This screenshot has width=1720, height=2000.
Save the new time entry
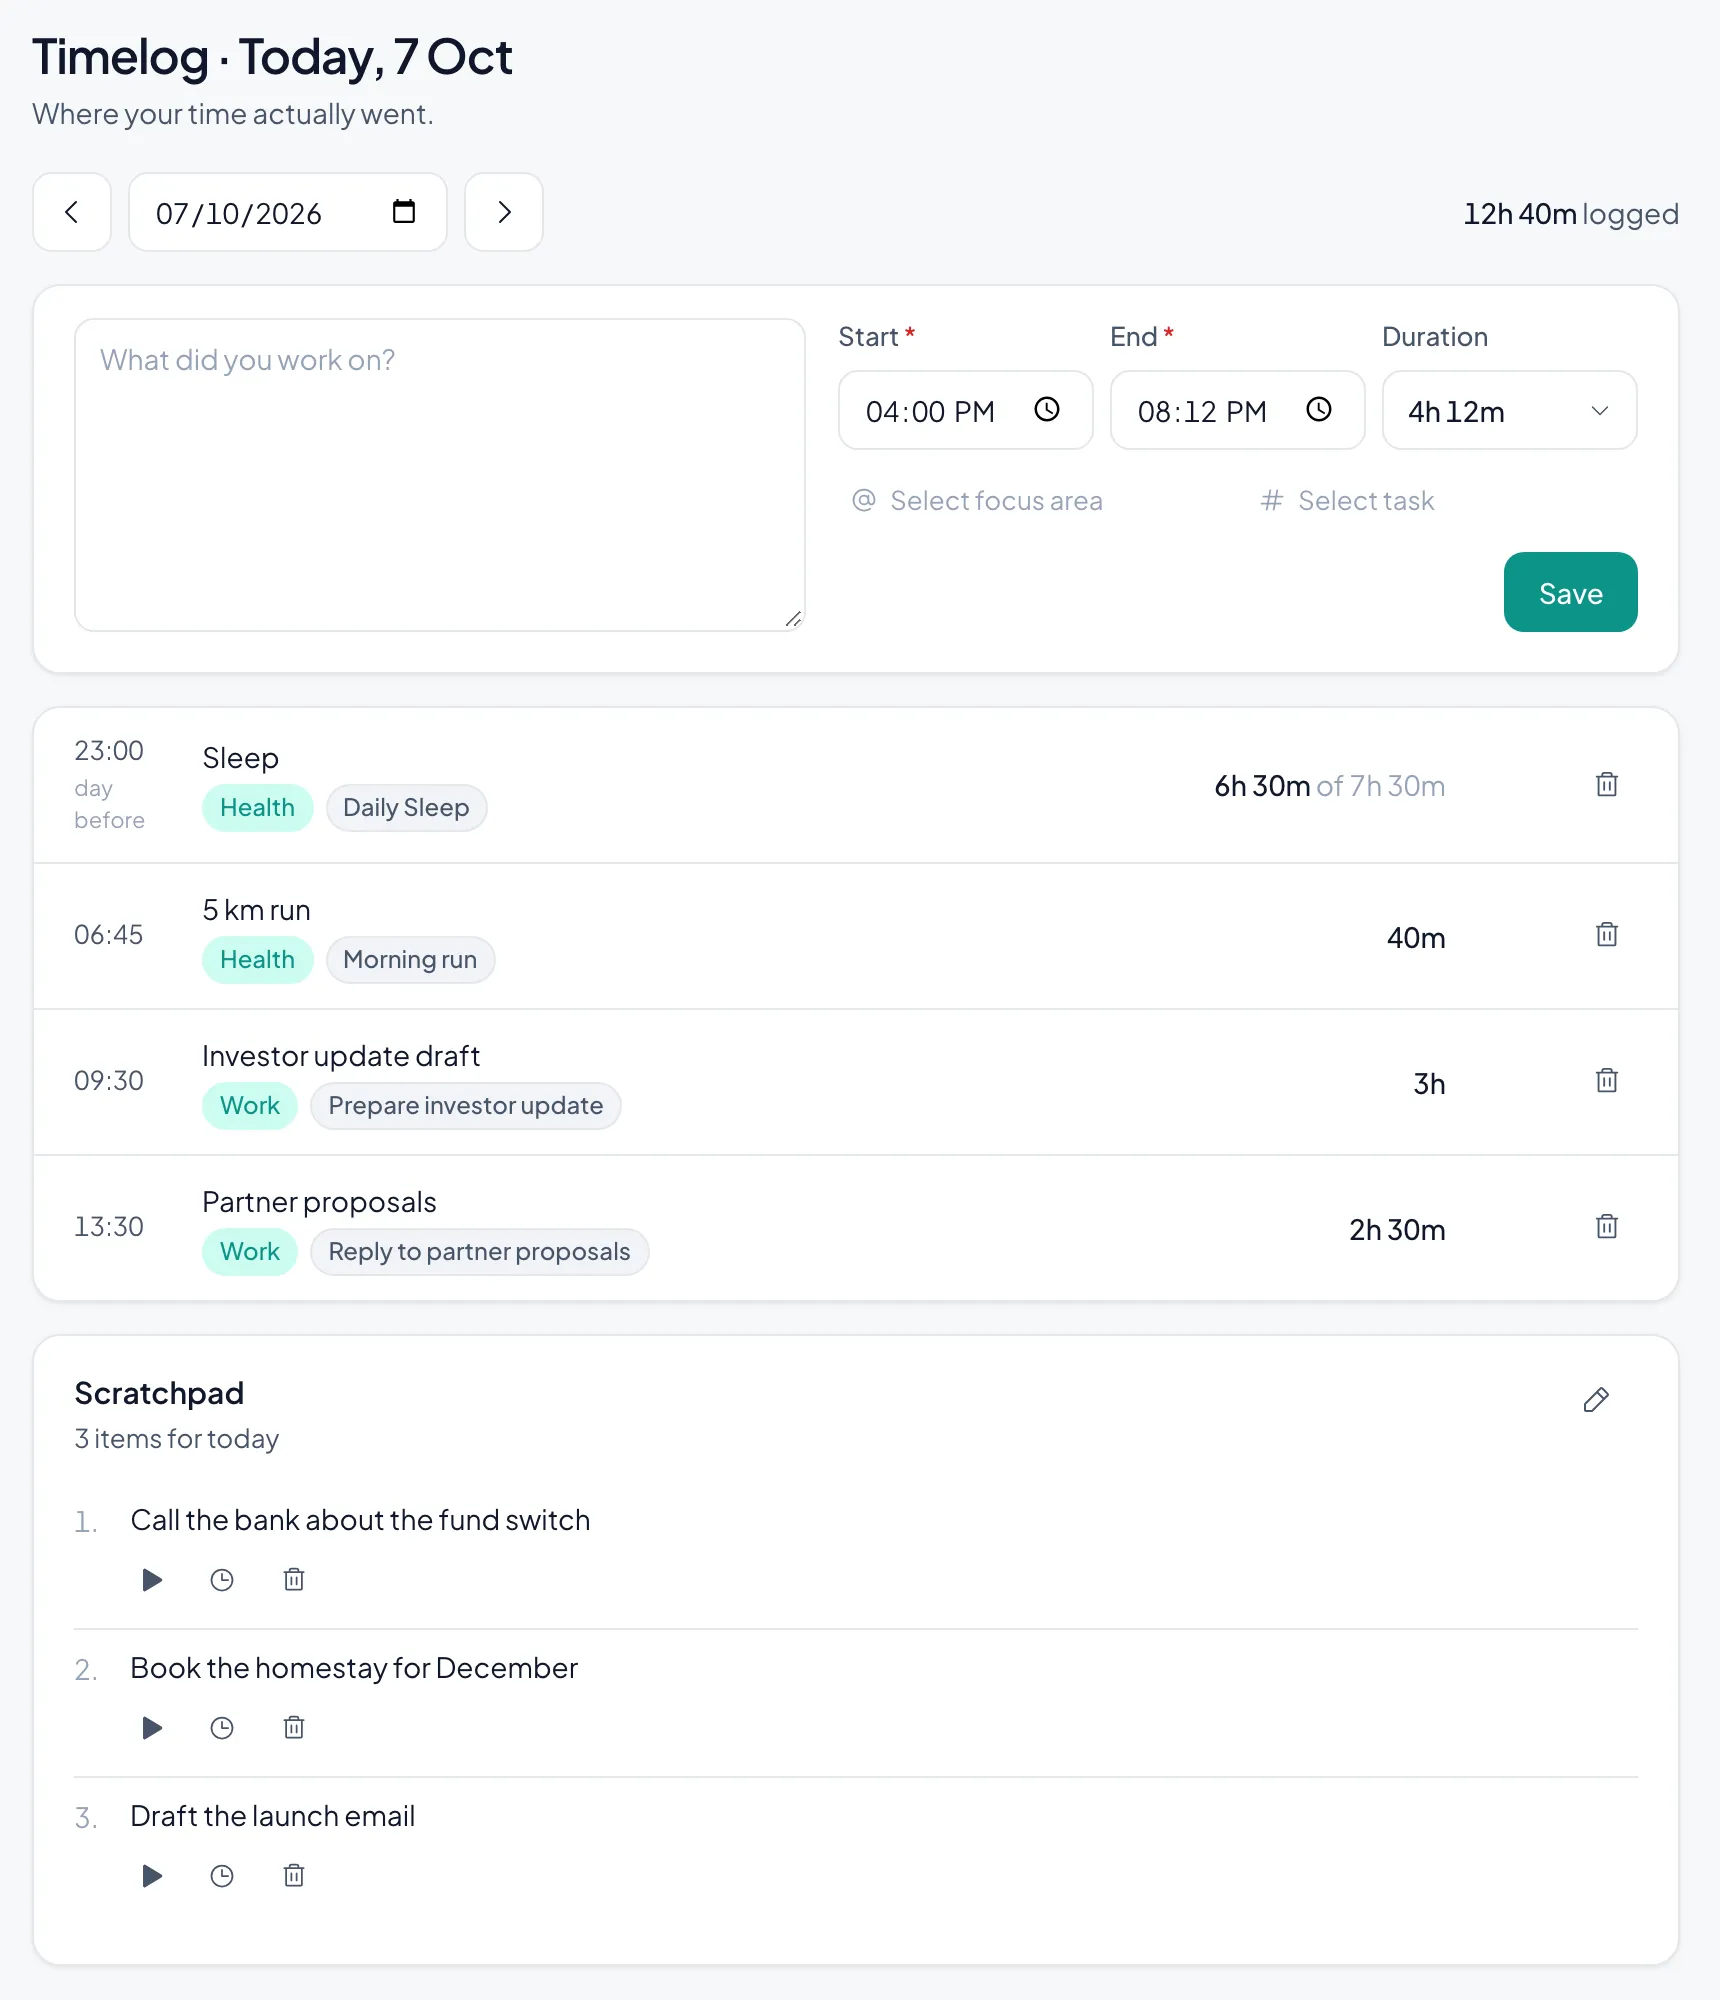coord(1570,592)
